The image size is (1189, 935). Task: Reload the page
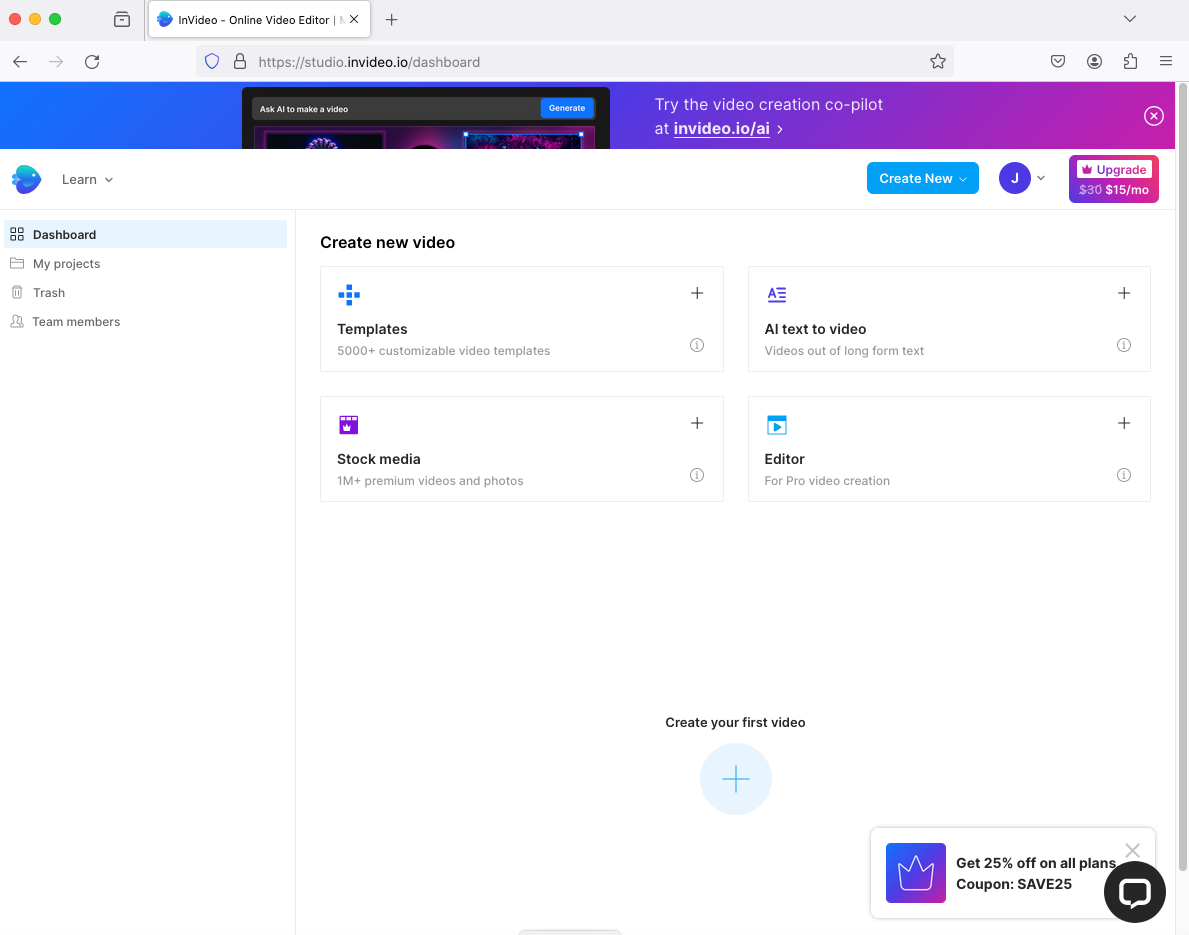(92, 62)
